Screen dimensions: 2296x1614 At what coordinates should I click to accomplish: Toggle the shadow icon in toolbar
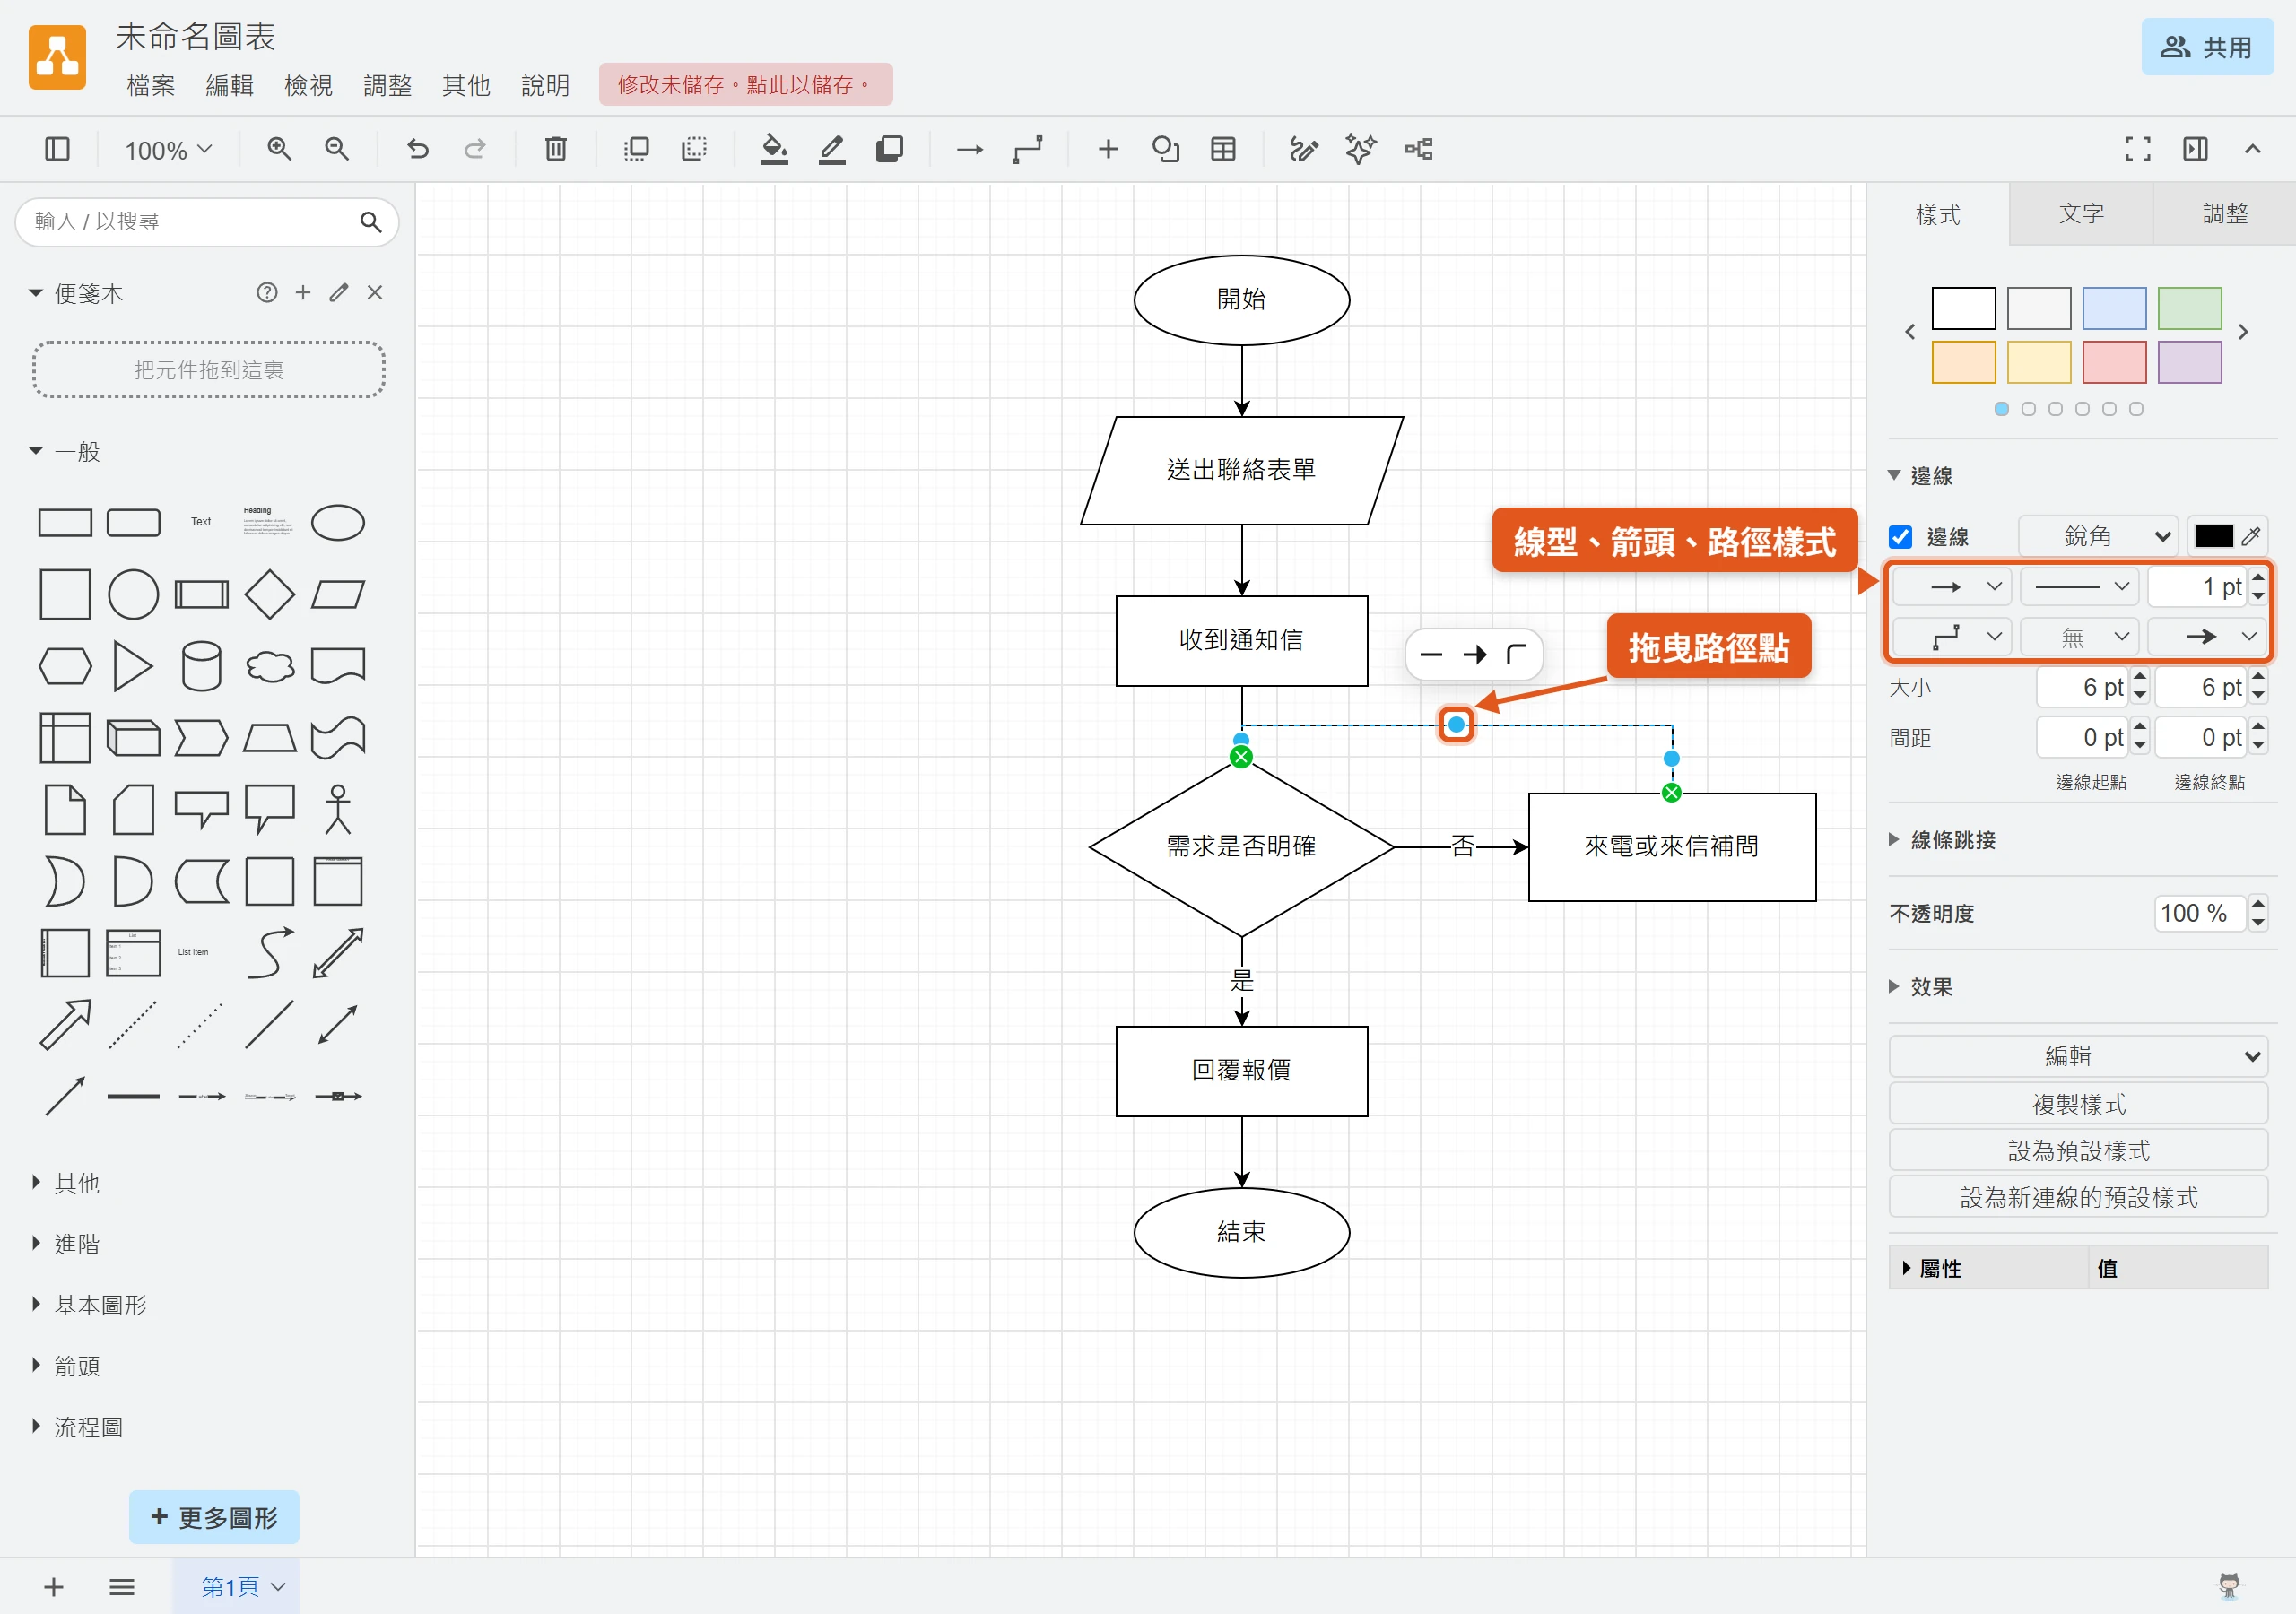coord(889,149)
